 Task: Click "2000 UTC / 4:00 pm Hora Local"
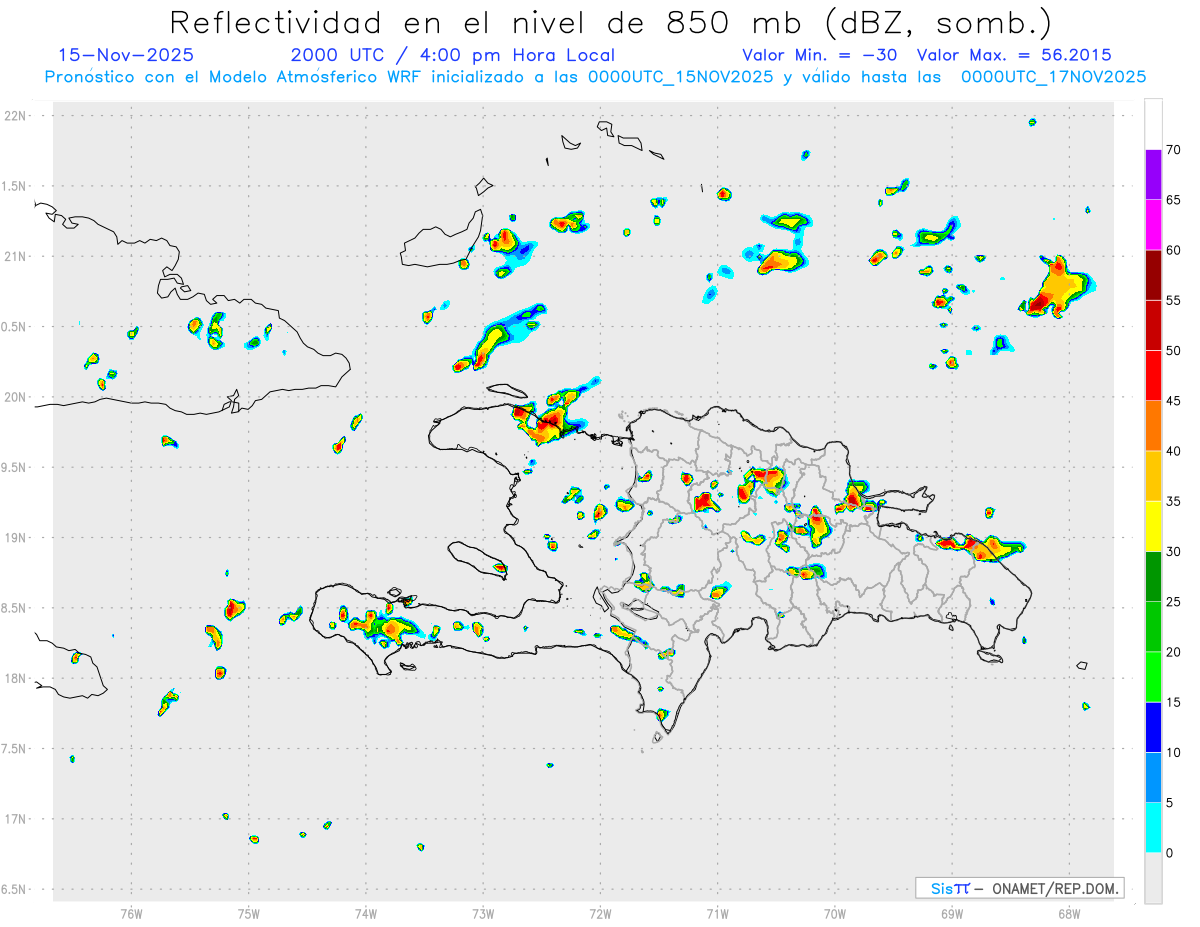pos(453,55)
